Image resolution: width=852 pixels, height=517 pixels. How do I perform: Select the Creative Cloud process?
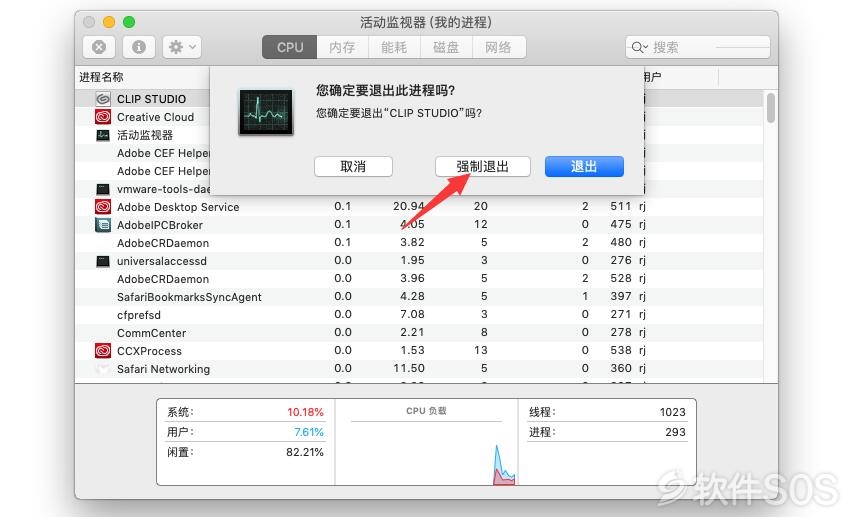point(418,116)
